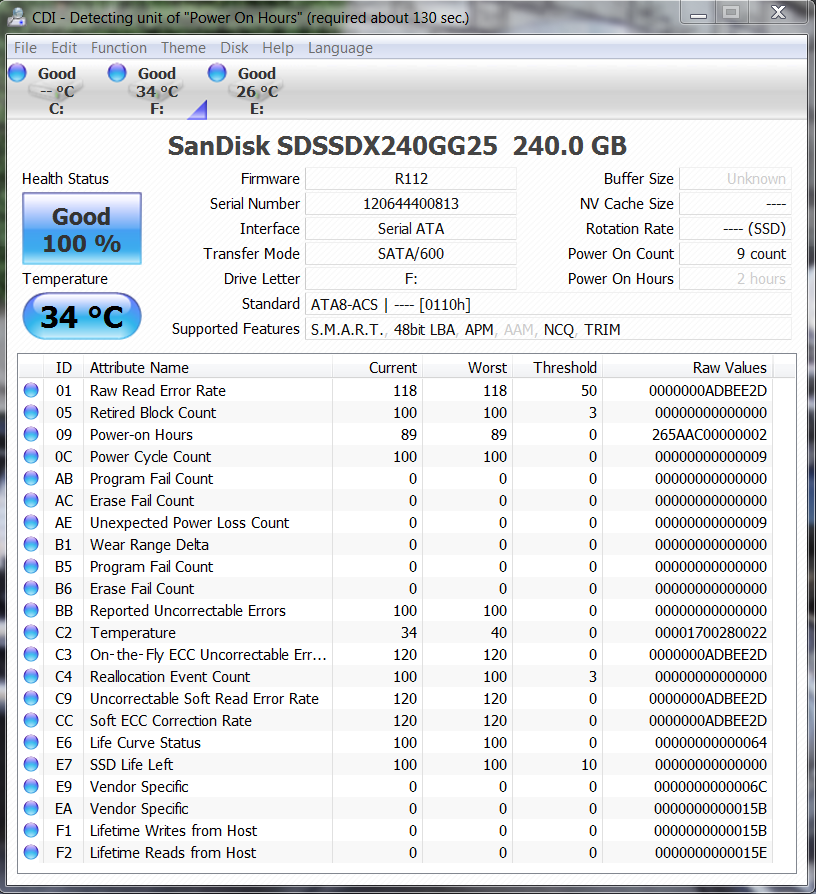This screenshot has width=816, height=894.
Task: Open the Function menu
Action: point(118,48)
